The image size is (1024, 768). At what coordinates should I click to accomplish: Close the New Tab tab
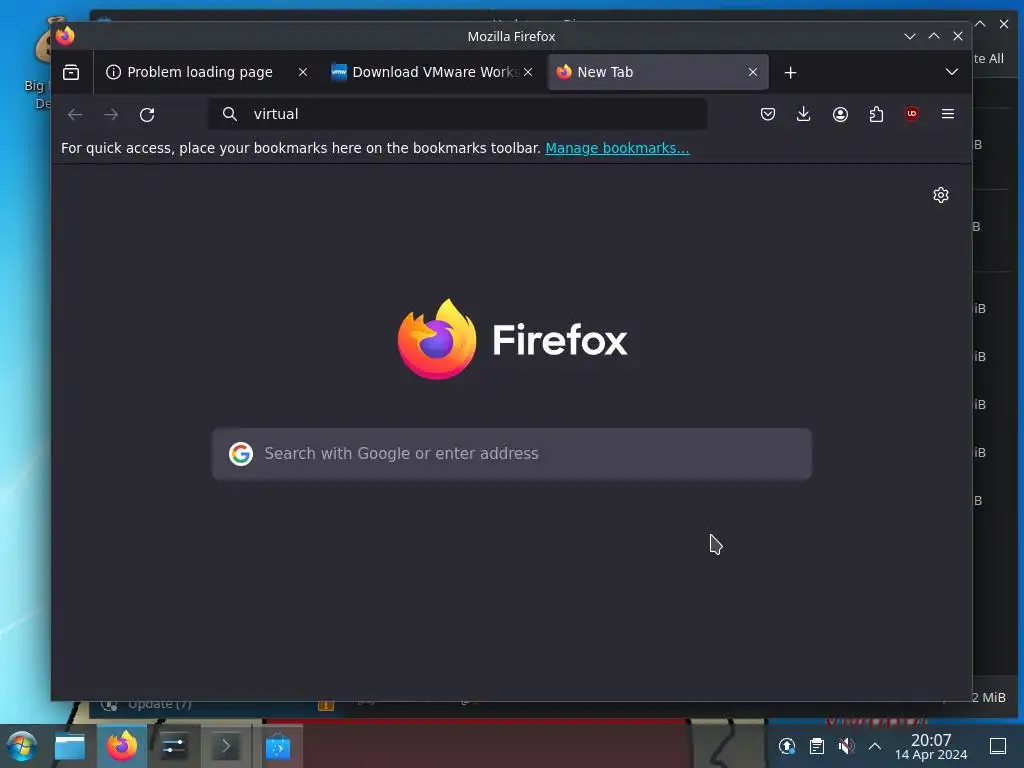[752, 72]
